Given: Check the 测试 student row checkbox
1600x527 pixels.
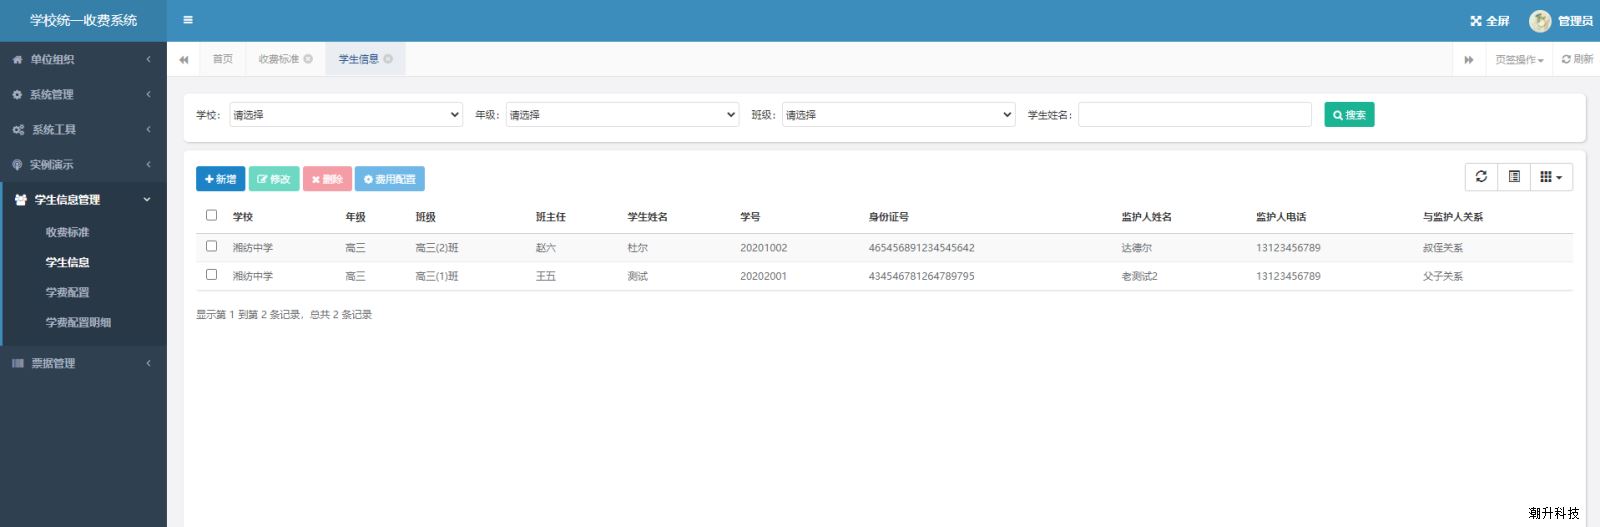Looking at the screenshot, I should pos(211,274).
